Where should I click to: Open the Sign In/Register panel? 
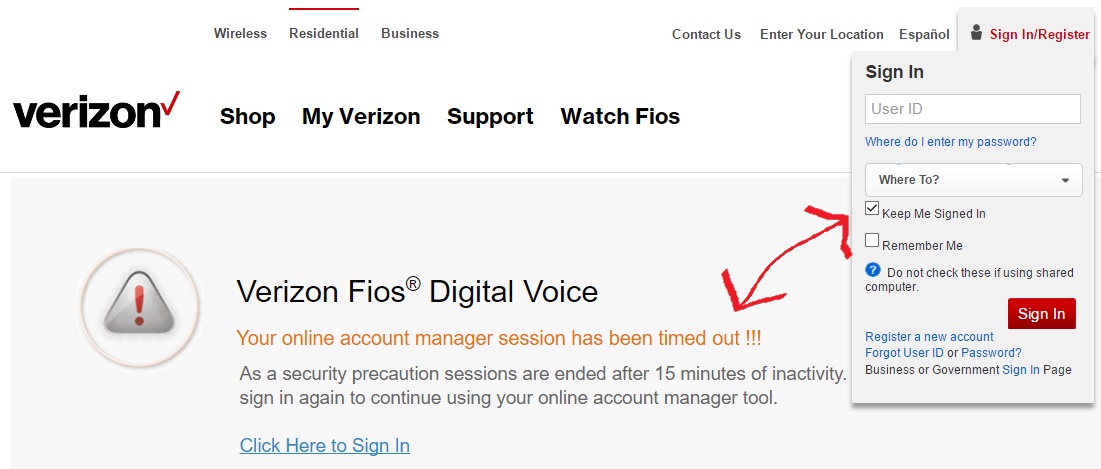click(1039, 34)
